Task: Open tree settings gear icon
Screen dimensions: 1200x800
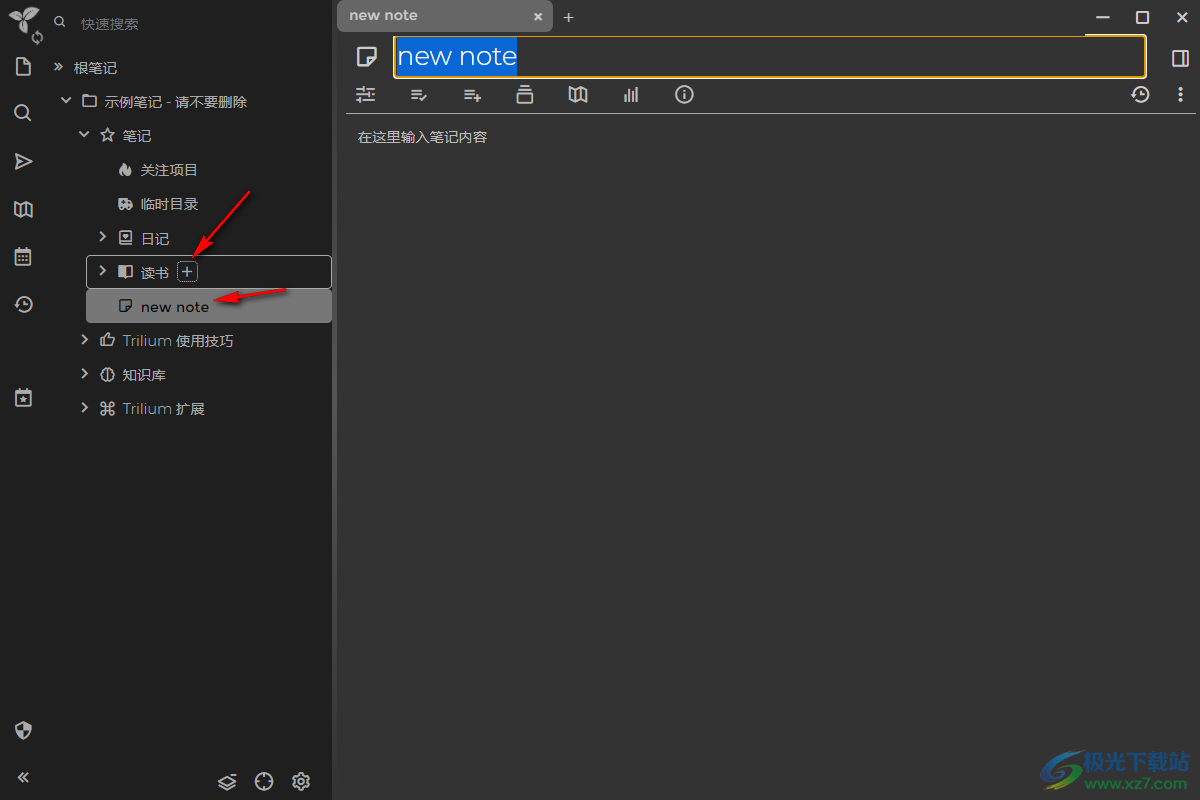Action: click(301, 781)
